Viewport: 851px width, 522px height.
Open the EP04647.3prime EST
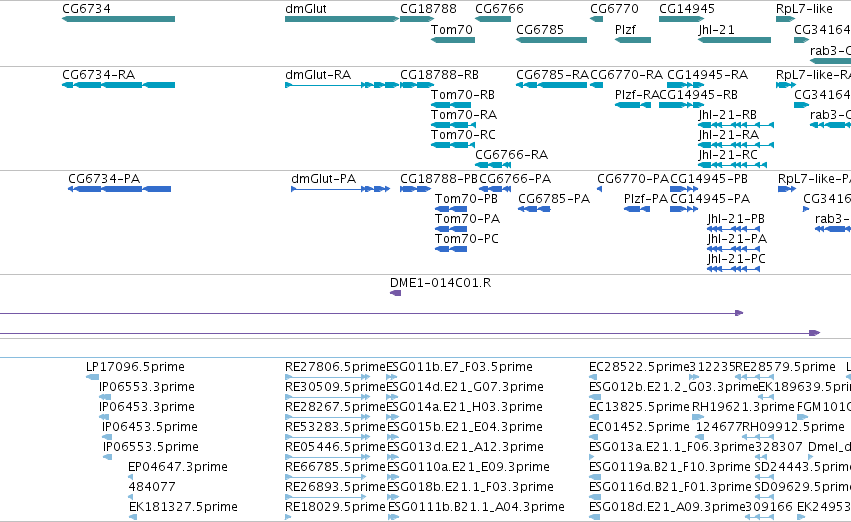(131, 477)
